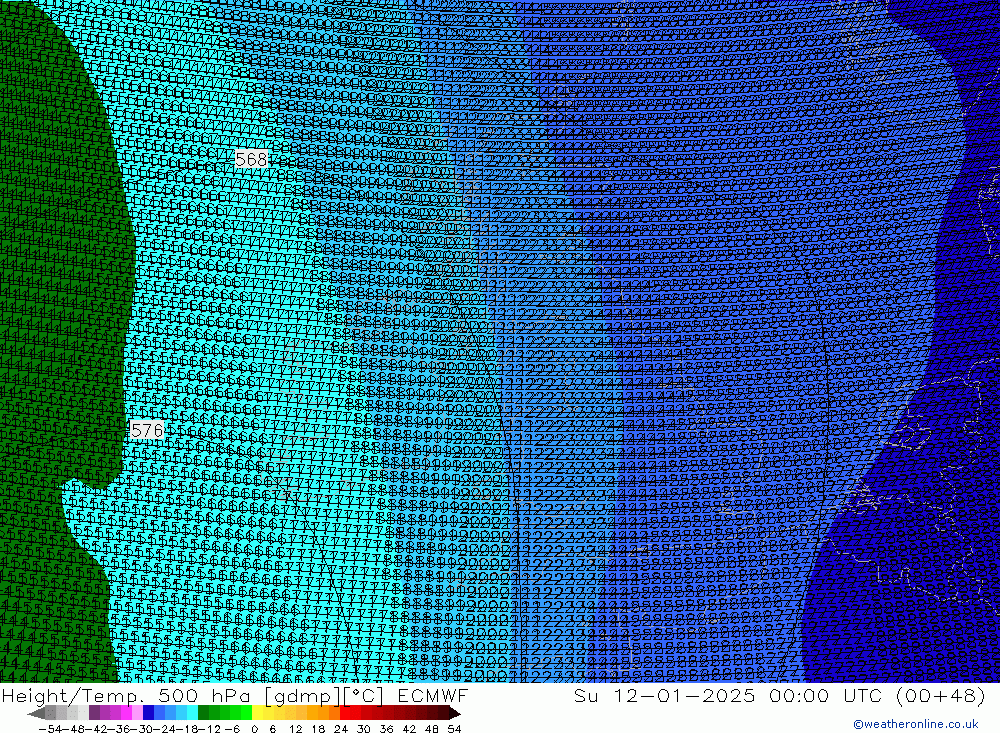Click the 'Height/Temp.' title text

click(74, 695)
